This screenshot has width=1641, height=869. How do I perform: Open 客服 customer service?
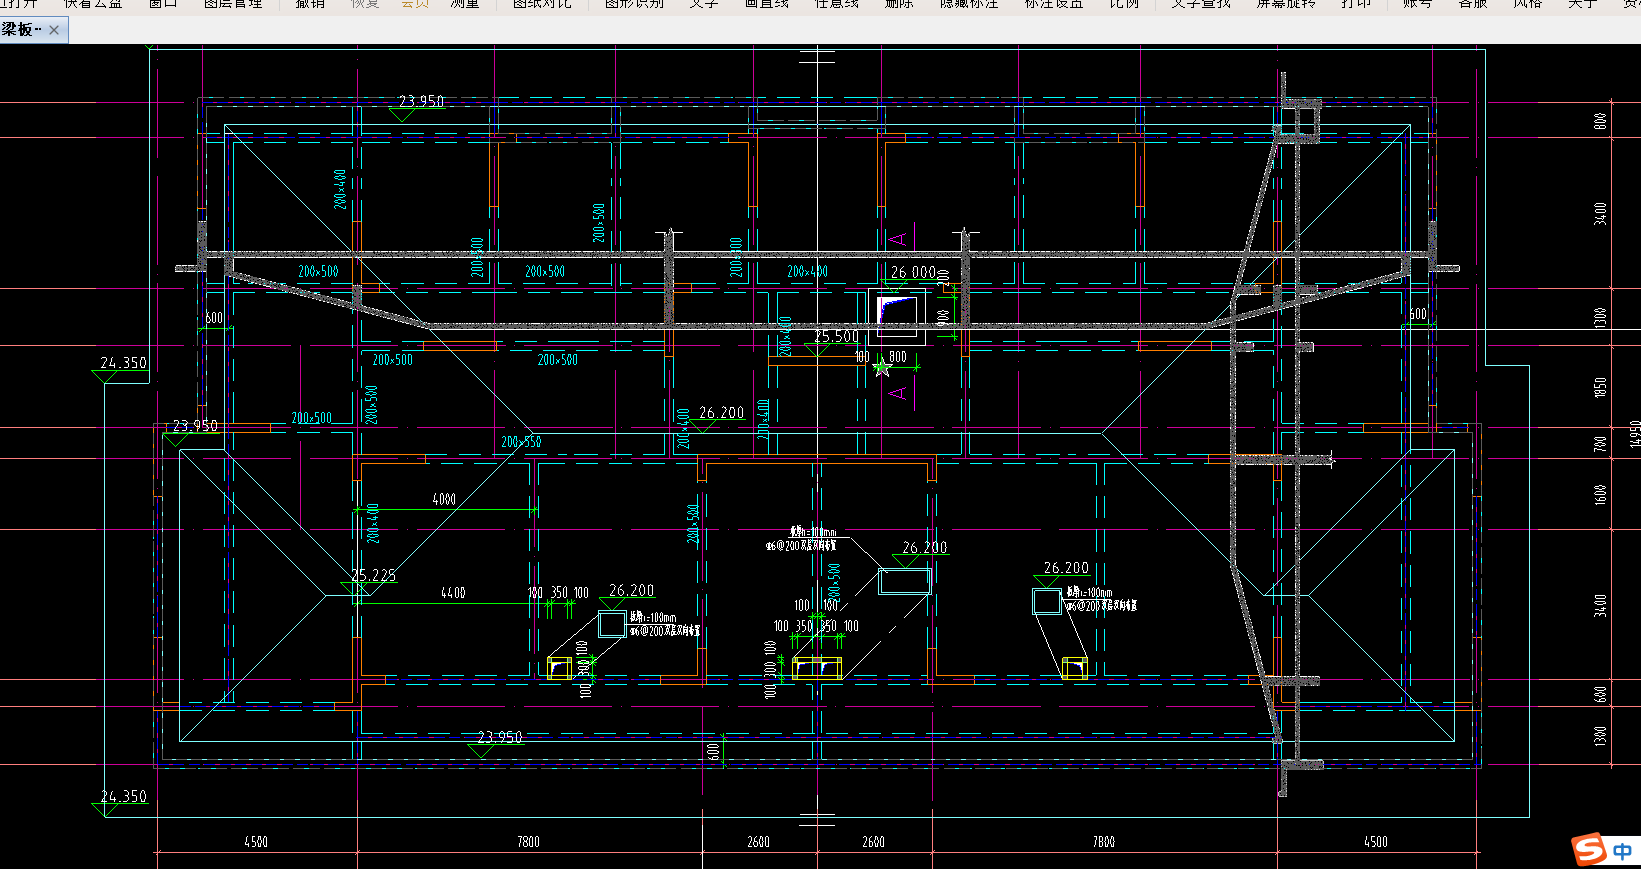[x=1473, y=4]
